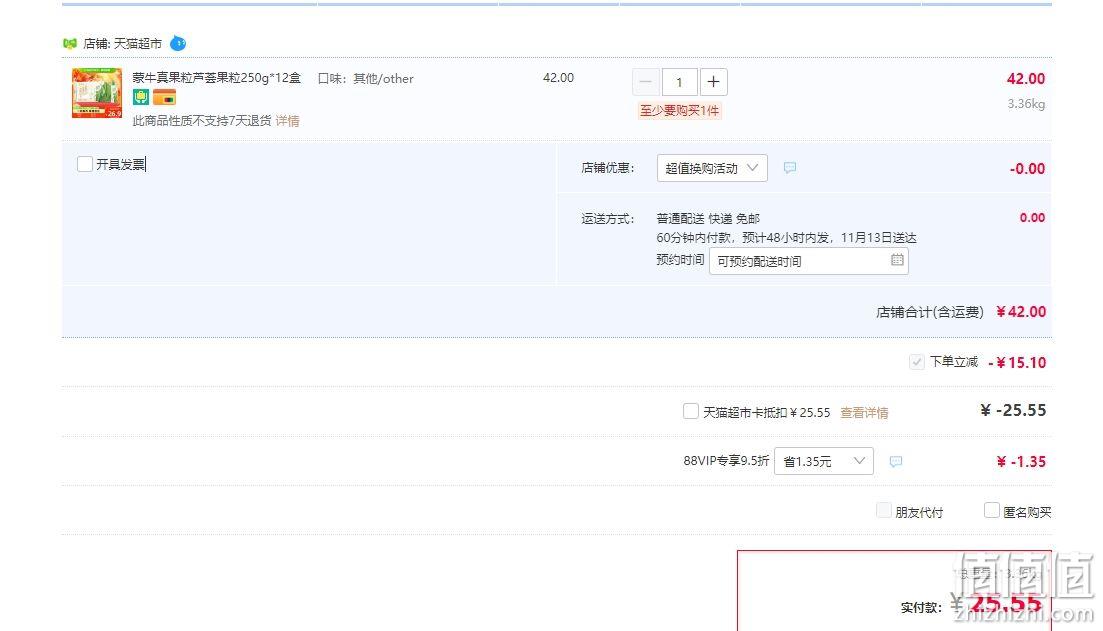Click the comment icon beside 88VIP discount dropdown
Image resolution: width=1103 pixels, height=631 pixels.
(x=895, y=461)
